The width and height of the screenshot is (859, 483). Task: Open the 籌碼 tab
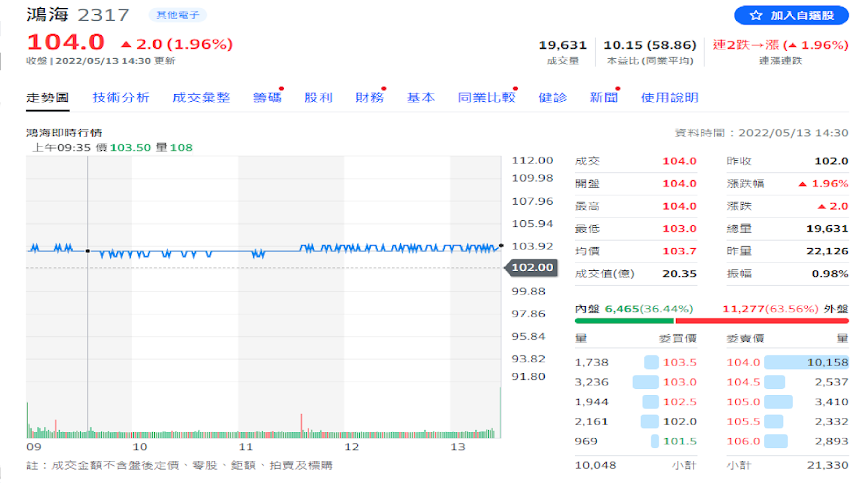tap(267, 97)
